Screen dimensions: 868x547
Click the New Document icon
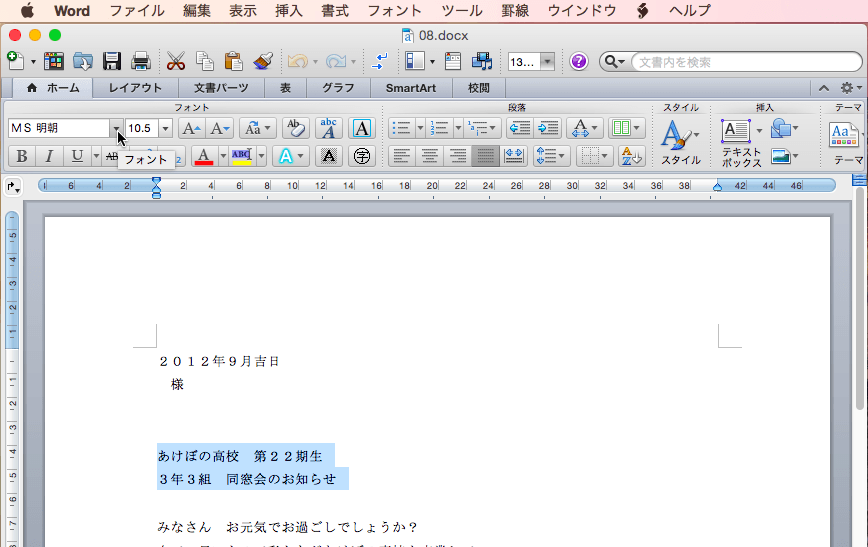[x=15, y=61]
